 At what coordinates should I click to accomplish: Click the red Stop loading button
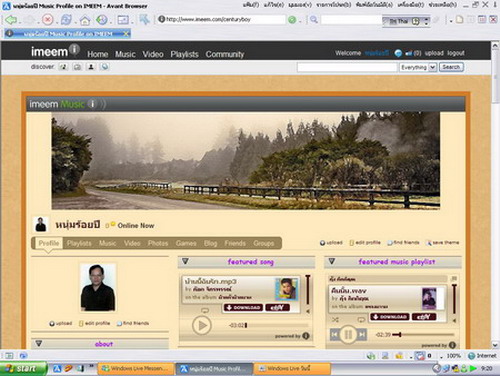(x=48, y=20)
